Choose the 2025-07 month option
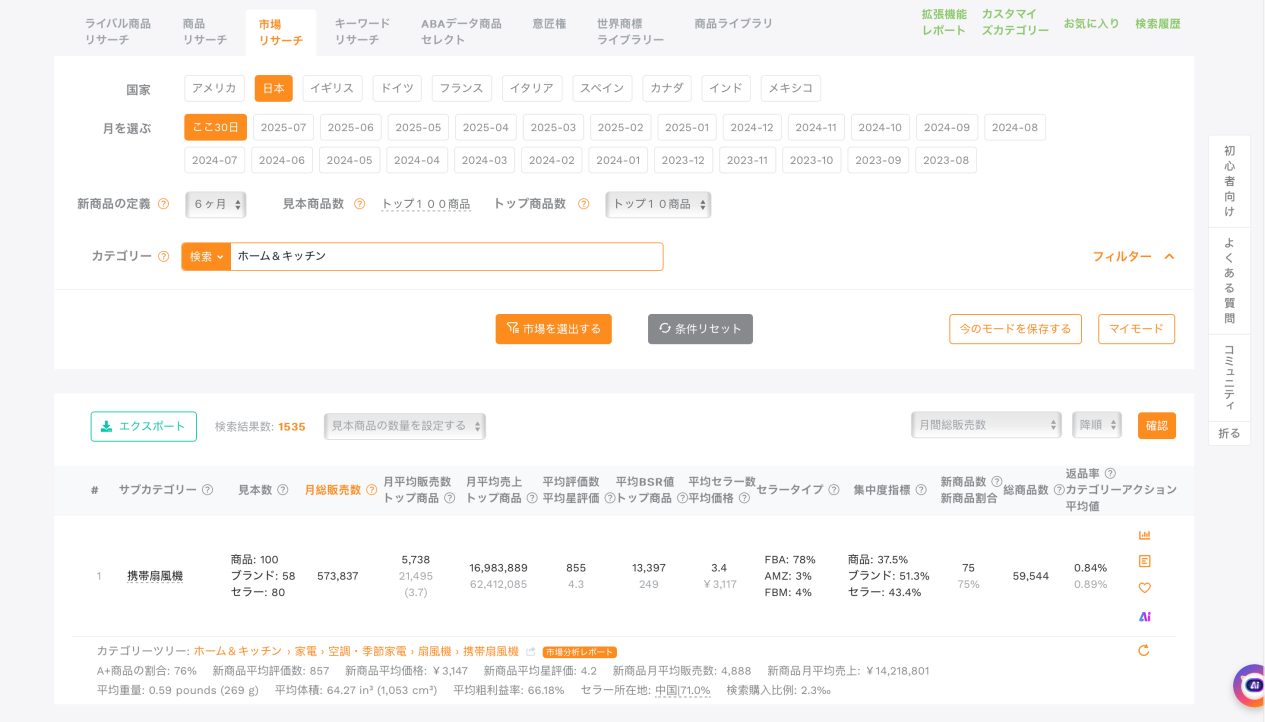 tap(283, 127)
